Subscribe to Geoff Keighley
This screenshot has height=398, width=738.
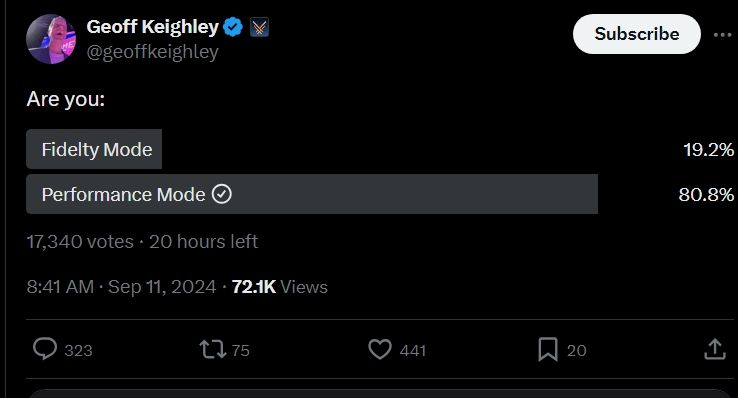636,34
